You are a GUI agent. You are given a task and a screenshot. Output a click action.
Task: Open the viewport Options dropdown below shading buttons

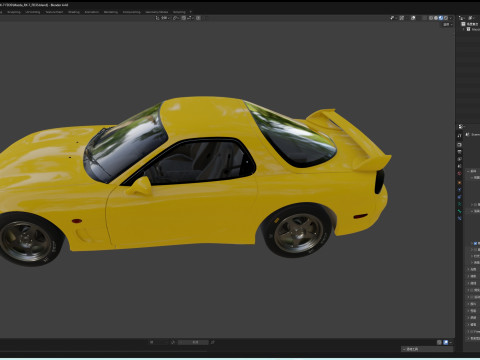(x=447, y=25)
